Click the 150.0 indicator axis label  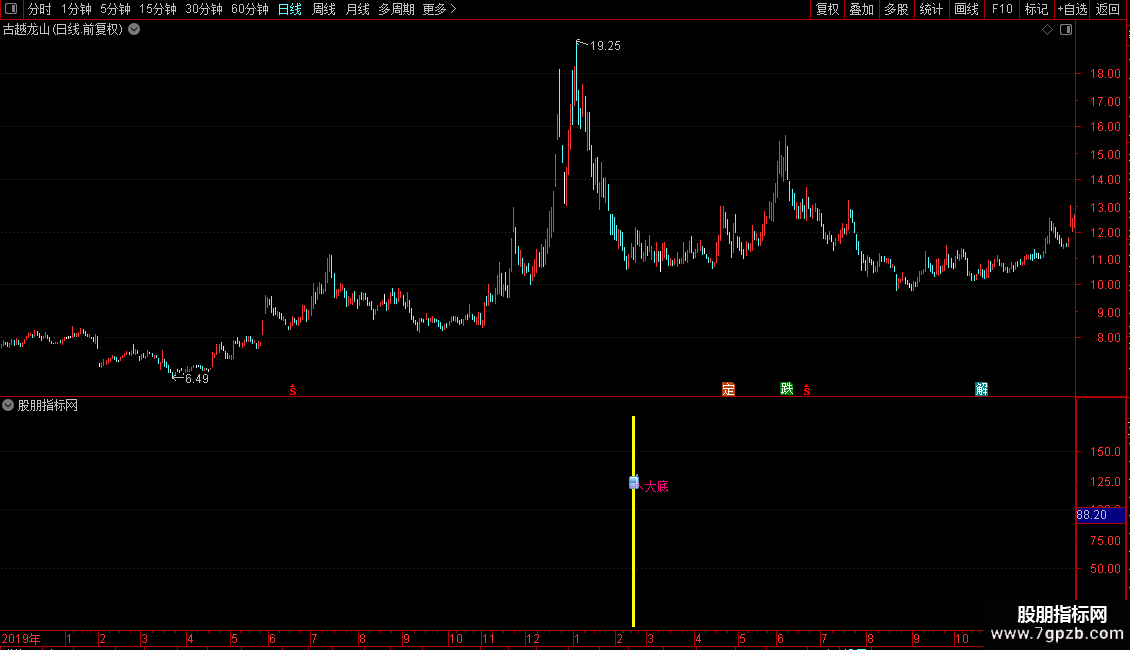click(x=1105, y=452)
